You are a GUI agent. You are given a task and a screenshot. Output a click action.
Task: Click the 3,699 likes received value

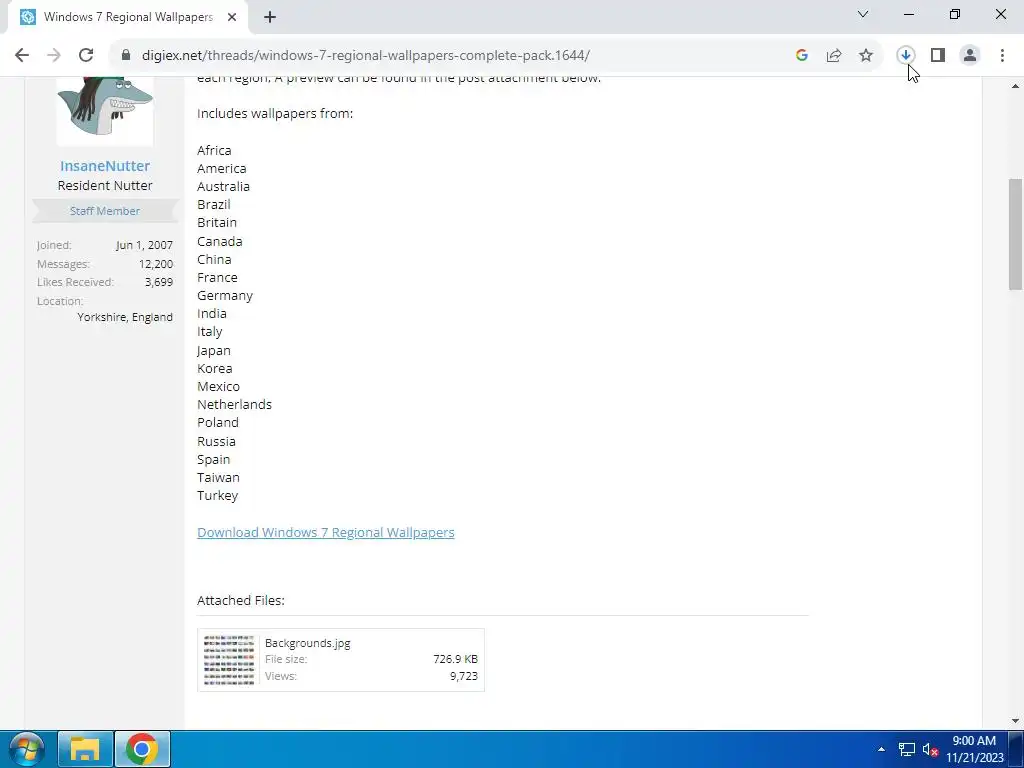click(159, 282)
